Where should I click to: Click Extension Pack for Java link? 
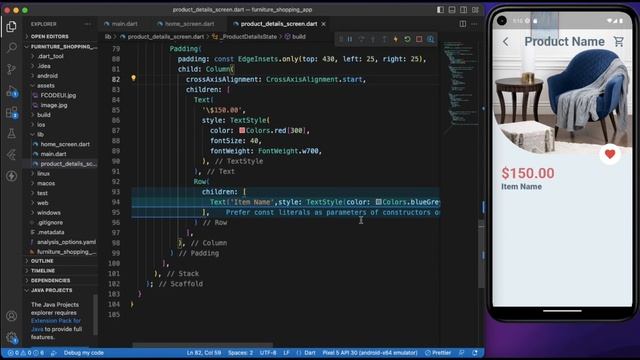[x=56, y=325]
